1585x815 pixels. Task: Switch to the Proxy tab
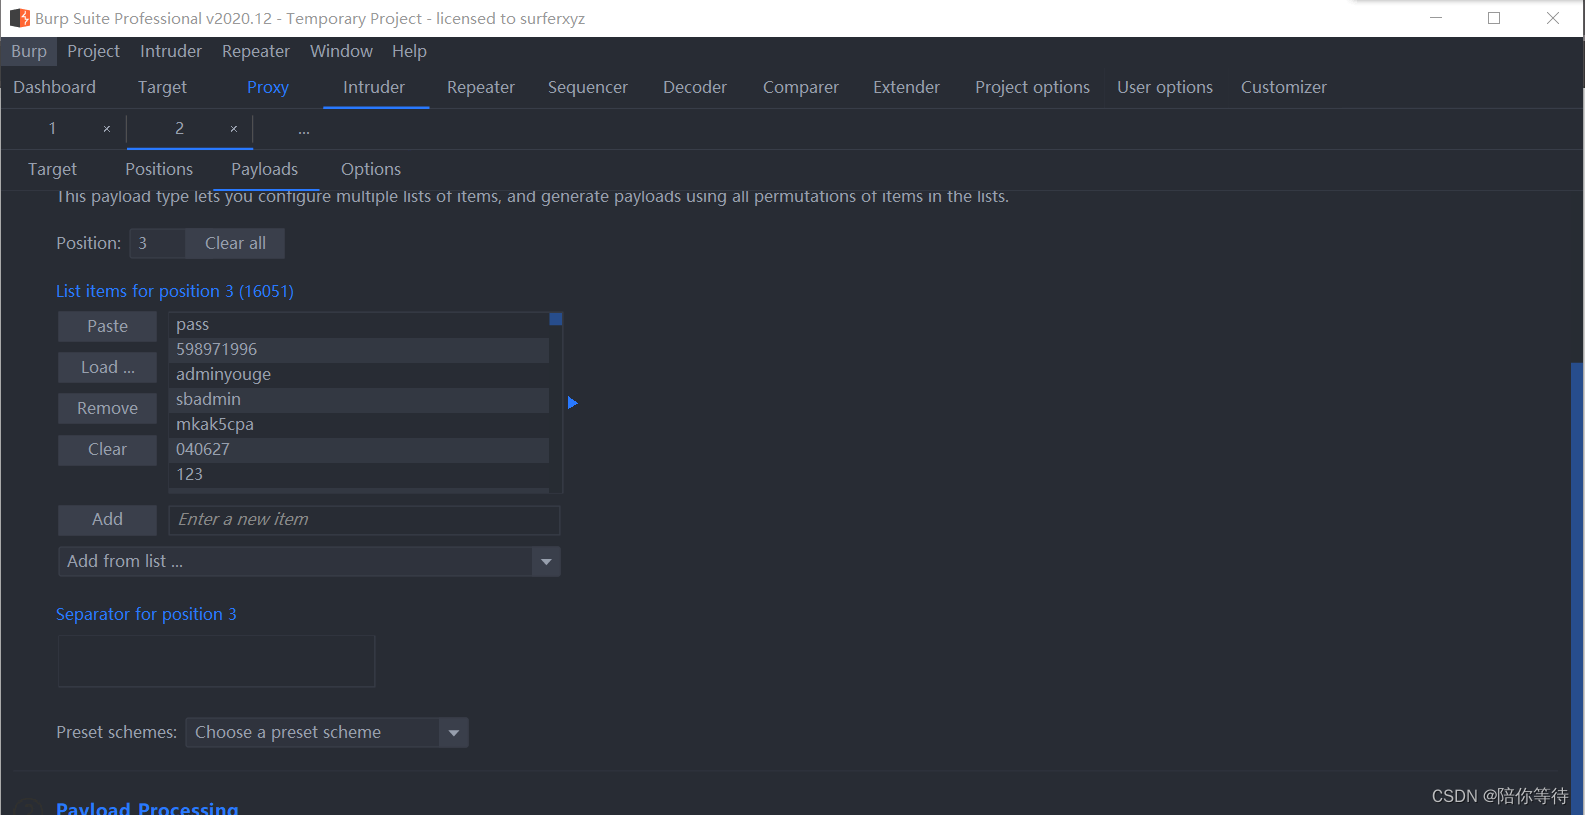point(268,87)
